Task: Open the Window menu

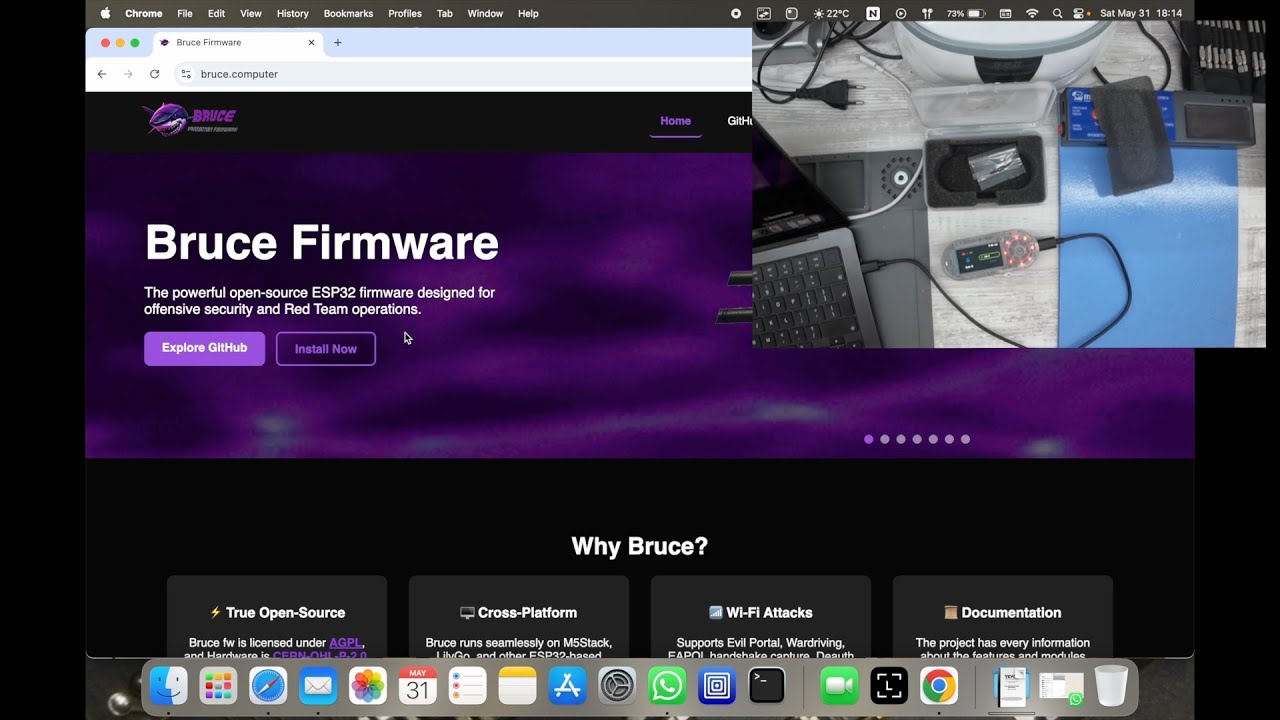Action: pyautogui.click(x=485, y=13)
